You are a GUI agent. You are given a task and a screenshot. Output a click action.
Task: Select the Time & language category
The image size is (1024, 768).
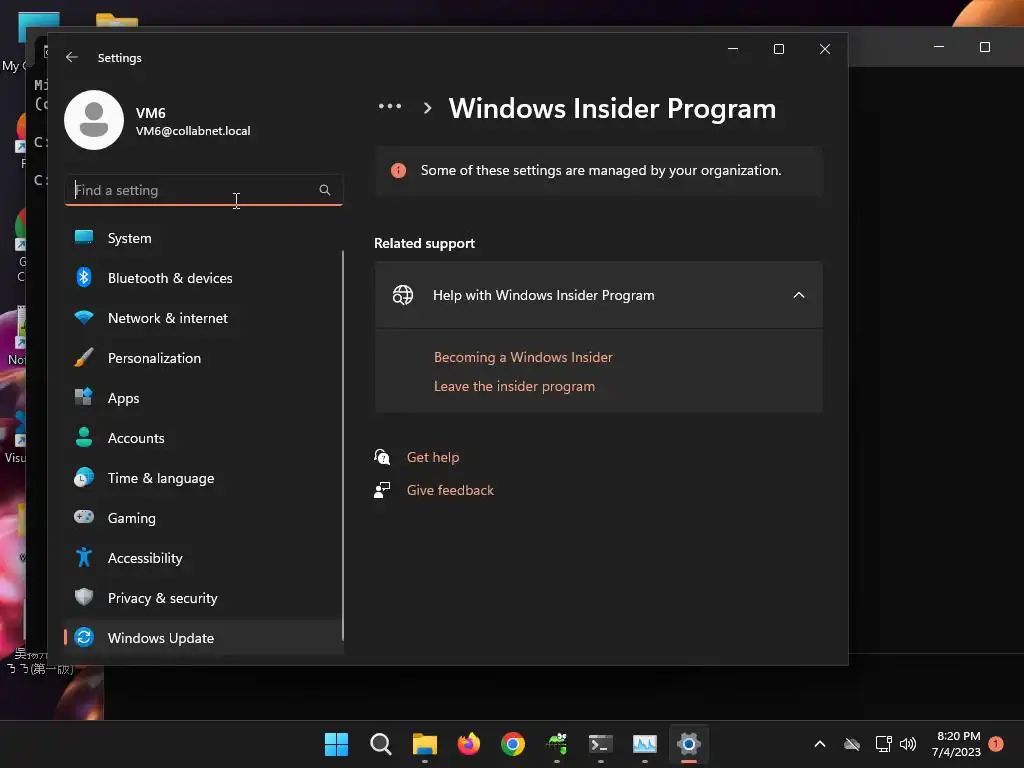(204, 478)
